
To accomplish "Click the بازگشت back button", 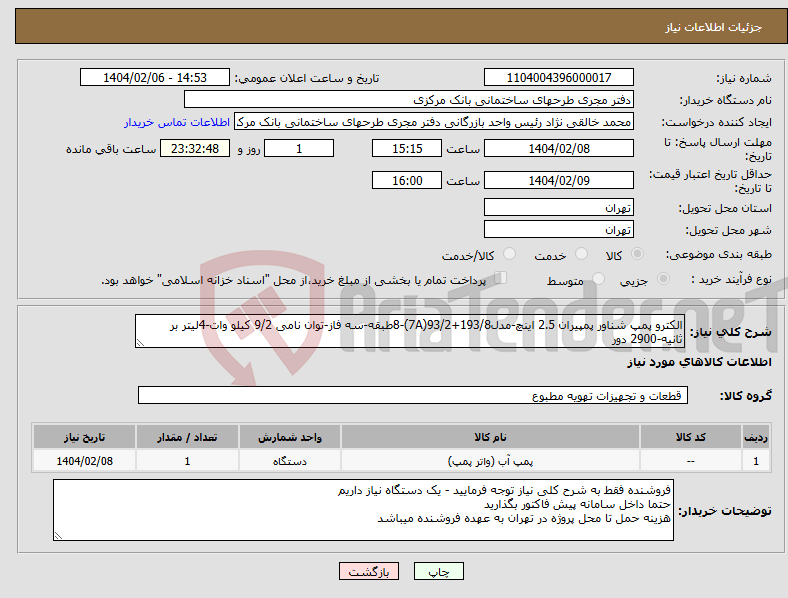I will click(369, 571).
